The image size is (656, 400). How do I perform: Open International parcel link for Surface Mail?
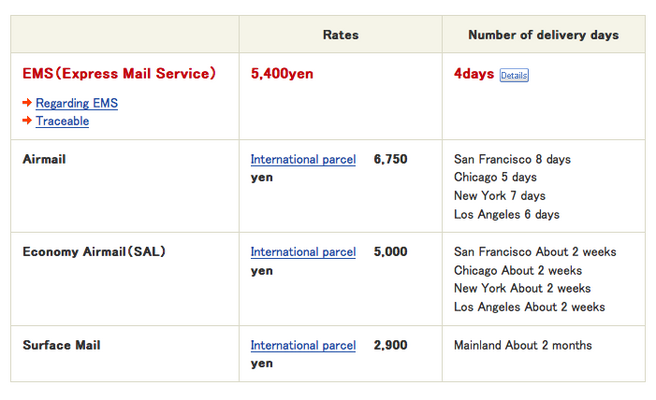pos(303,345)
